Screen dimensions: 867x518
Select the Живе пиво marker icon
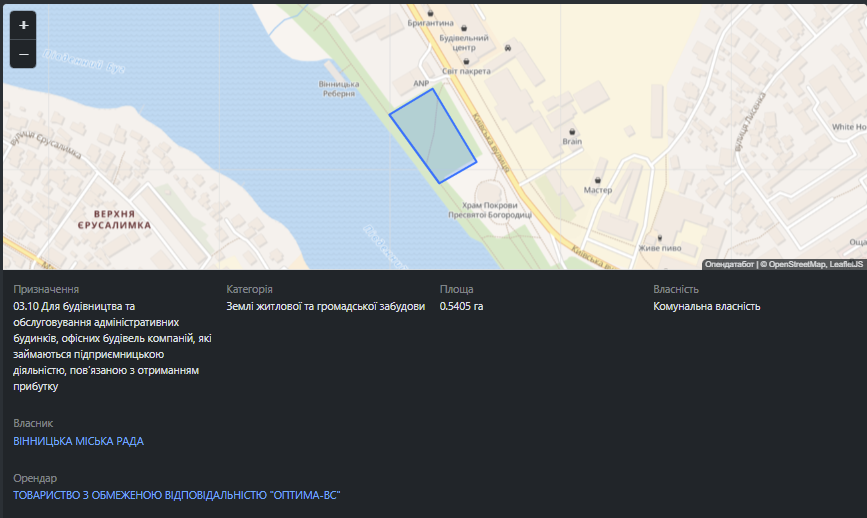tap(658, 234)
